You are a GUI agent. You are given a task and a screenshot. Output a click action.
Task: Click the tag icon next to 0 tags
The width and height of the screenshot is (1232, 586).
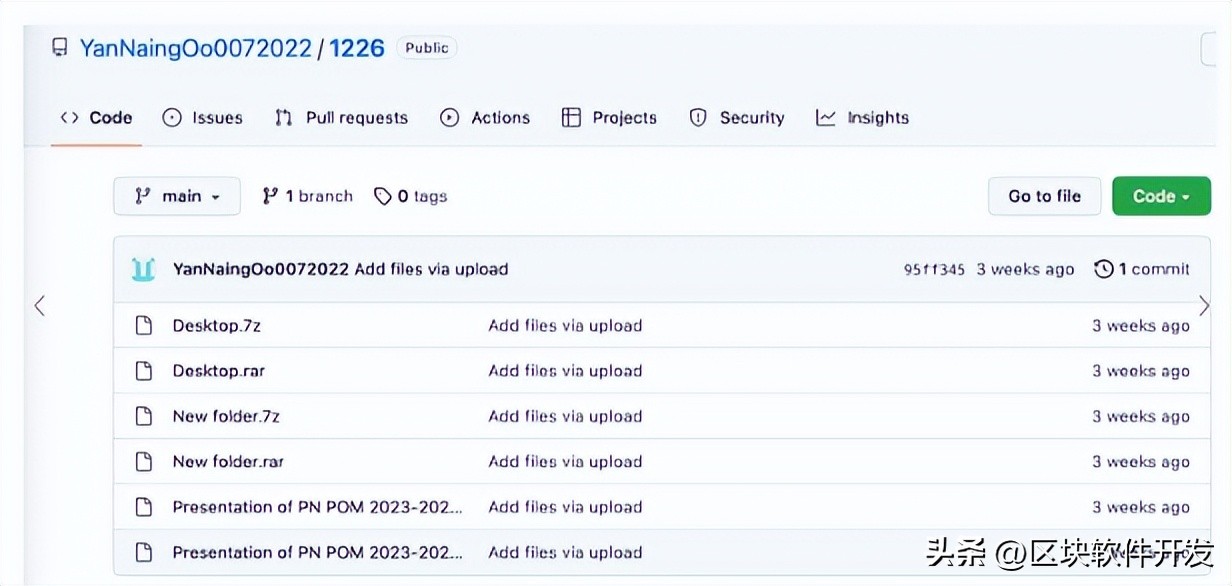click(382, 196)
